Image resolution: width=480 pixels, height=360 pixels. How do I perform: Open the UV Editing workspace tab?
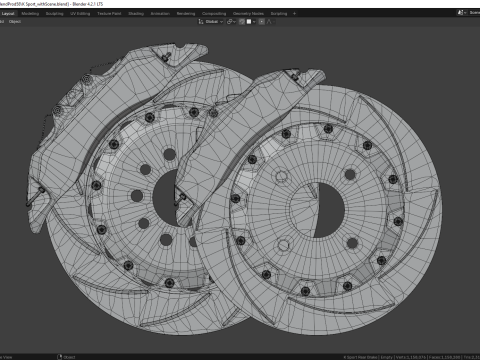[80, 14]
